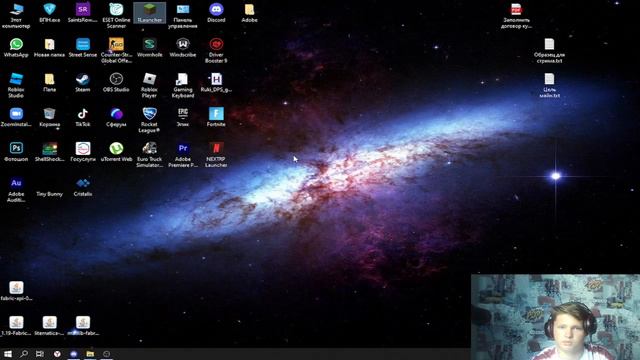The image size is (640, 360).
Task: Launch Roblox Studio
Action: 16,85
